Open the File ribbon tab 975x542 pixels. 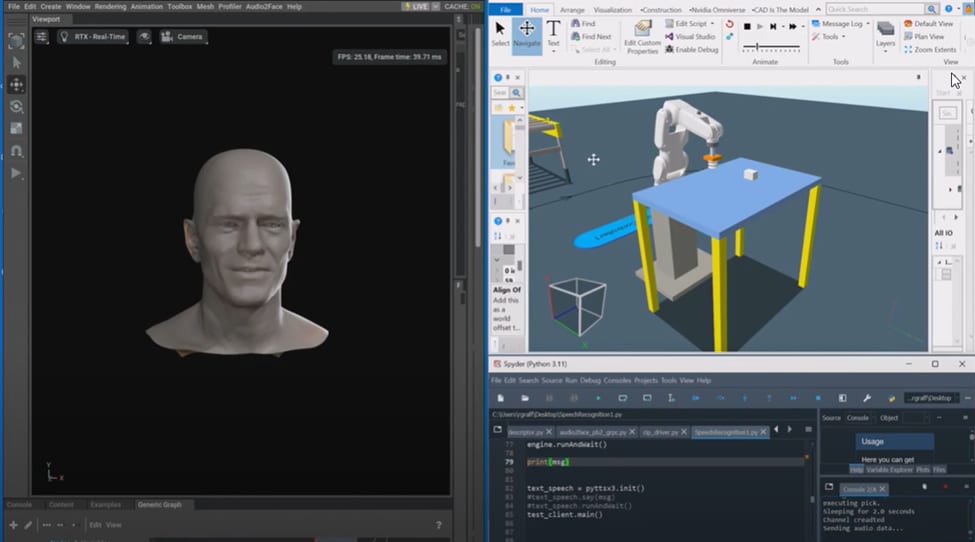[x=506, y=9]
